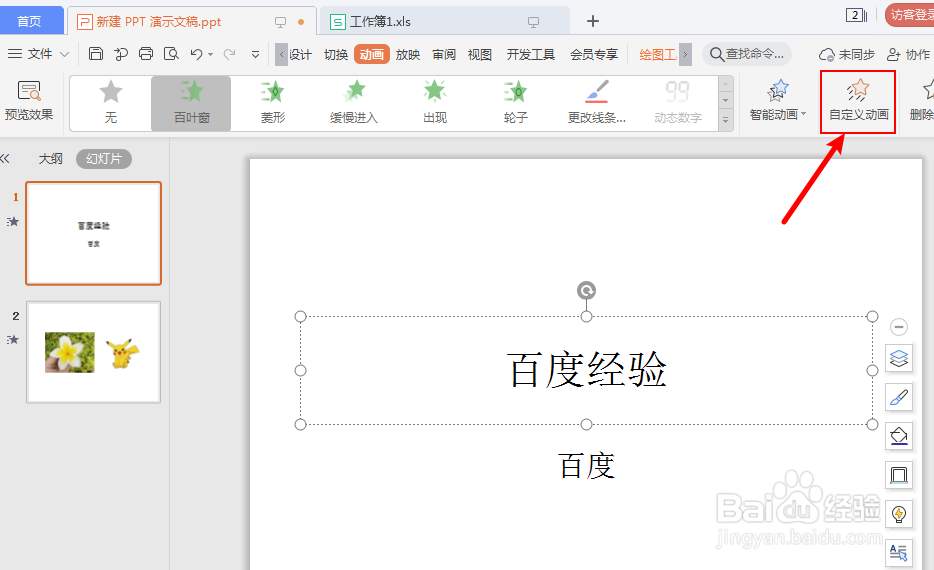This screenshot has height=570, width=934.
Task: Open the 视图 ribbon tab
Action: click(480, 55)
